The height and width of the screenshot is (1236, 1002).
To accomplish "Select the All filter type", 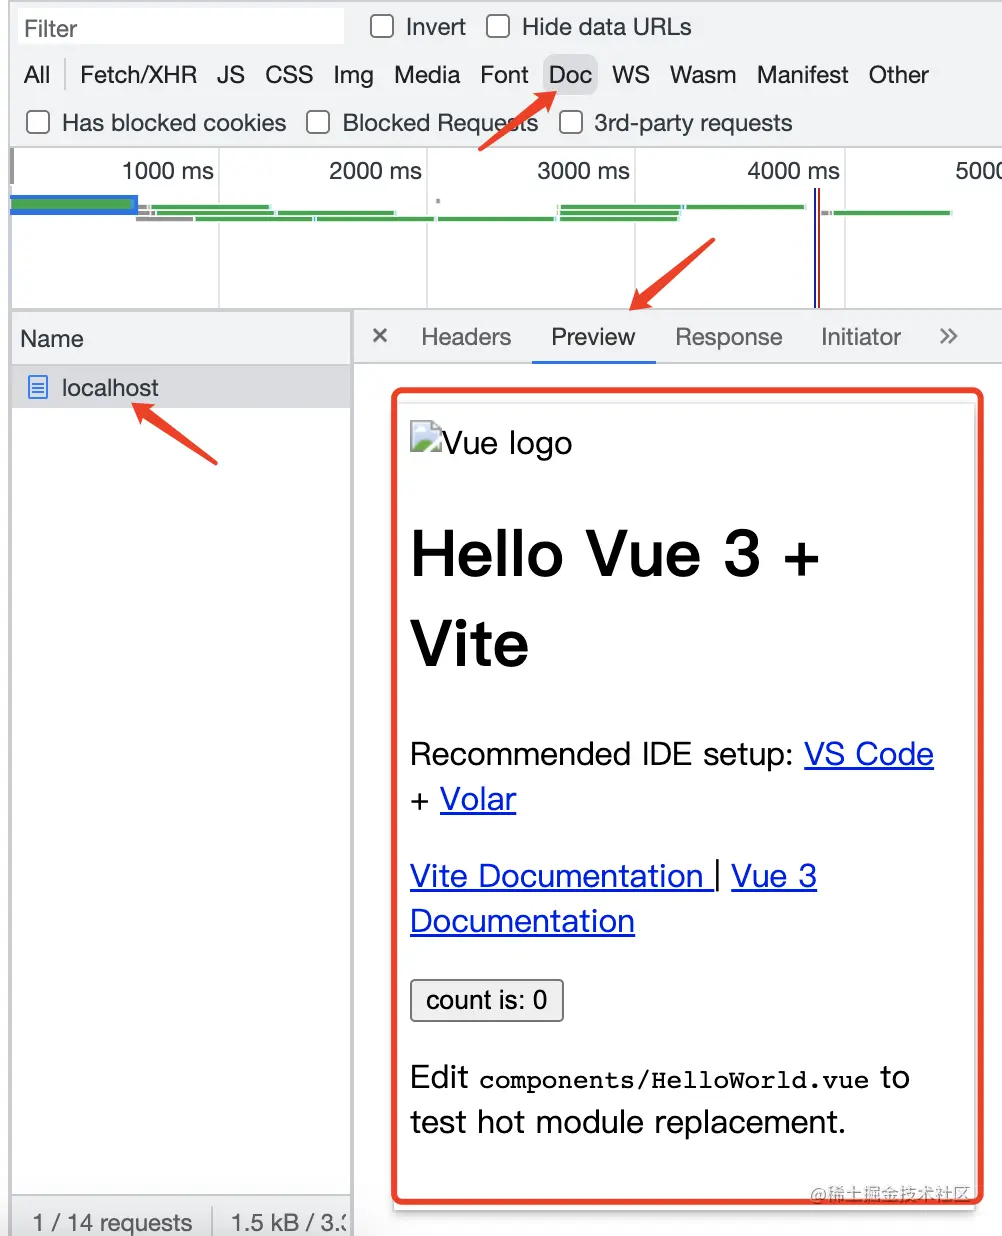I will click(37, 75).
